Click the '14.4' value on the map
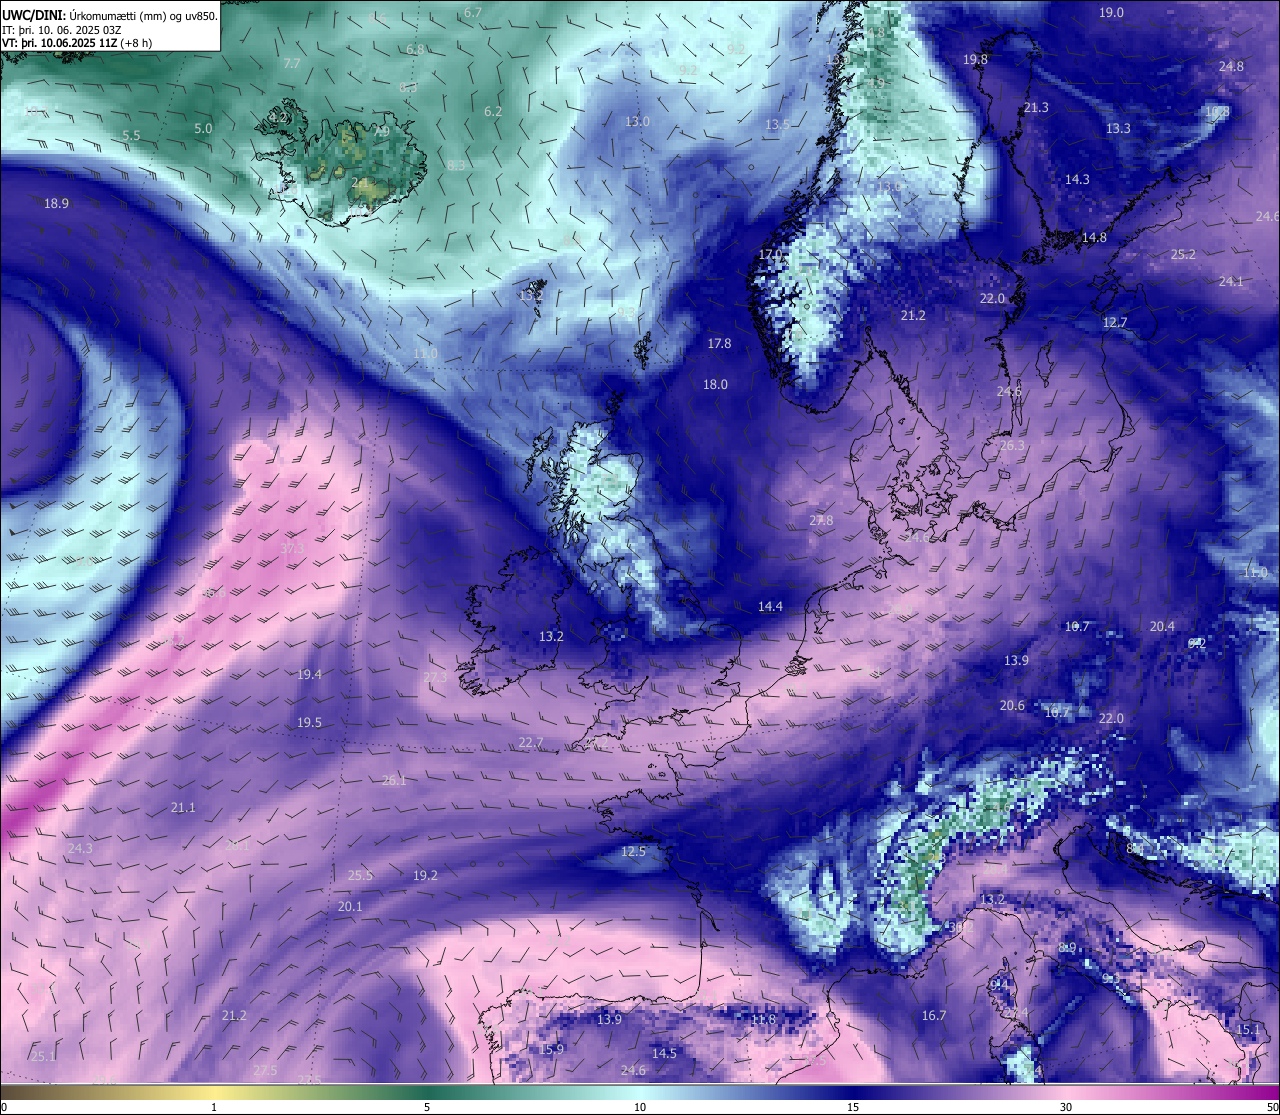 click(x=770, y=606)
